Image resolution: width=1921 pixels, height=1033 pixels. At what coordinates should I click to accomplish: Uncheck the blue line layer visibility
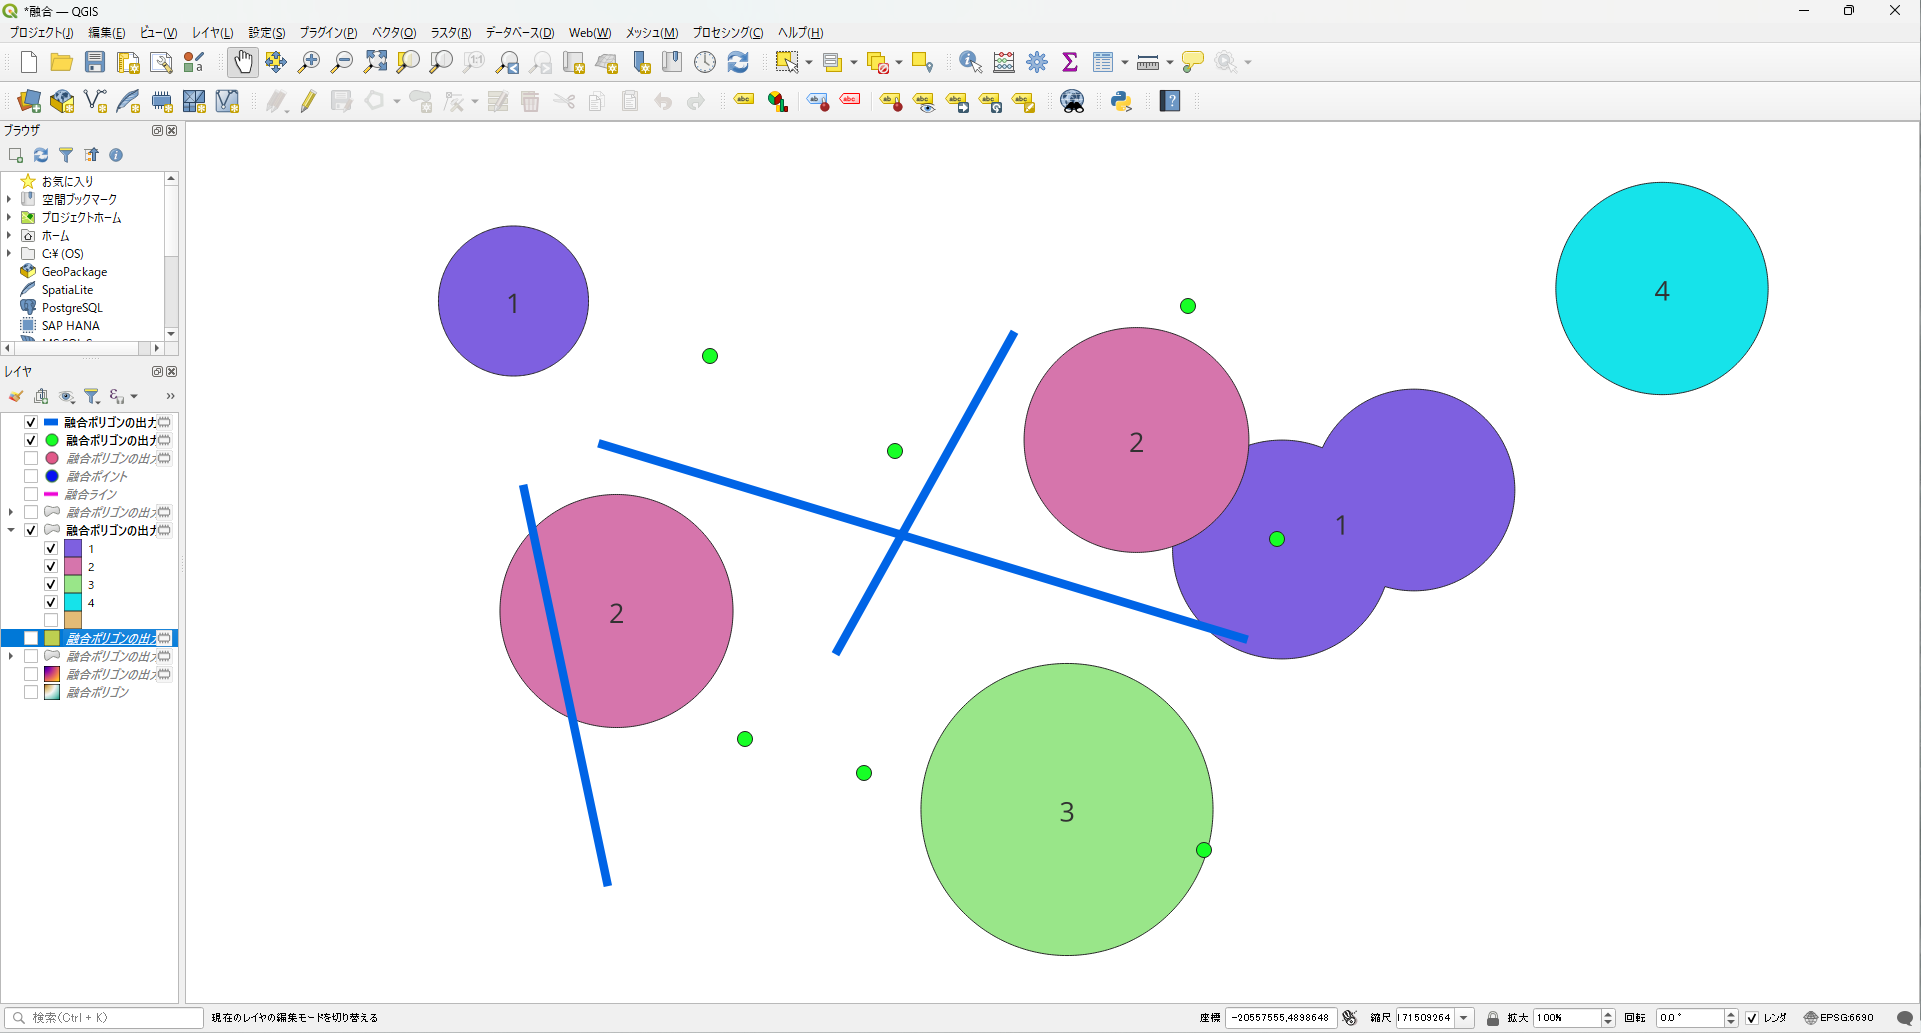coord(31,422)
